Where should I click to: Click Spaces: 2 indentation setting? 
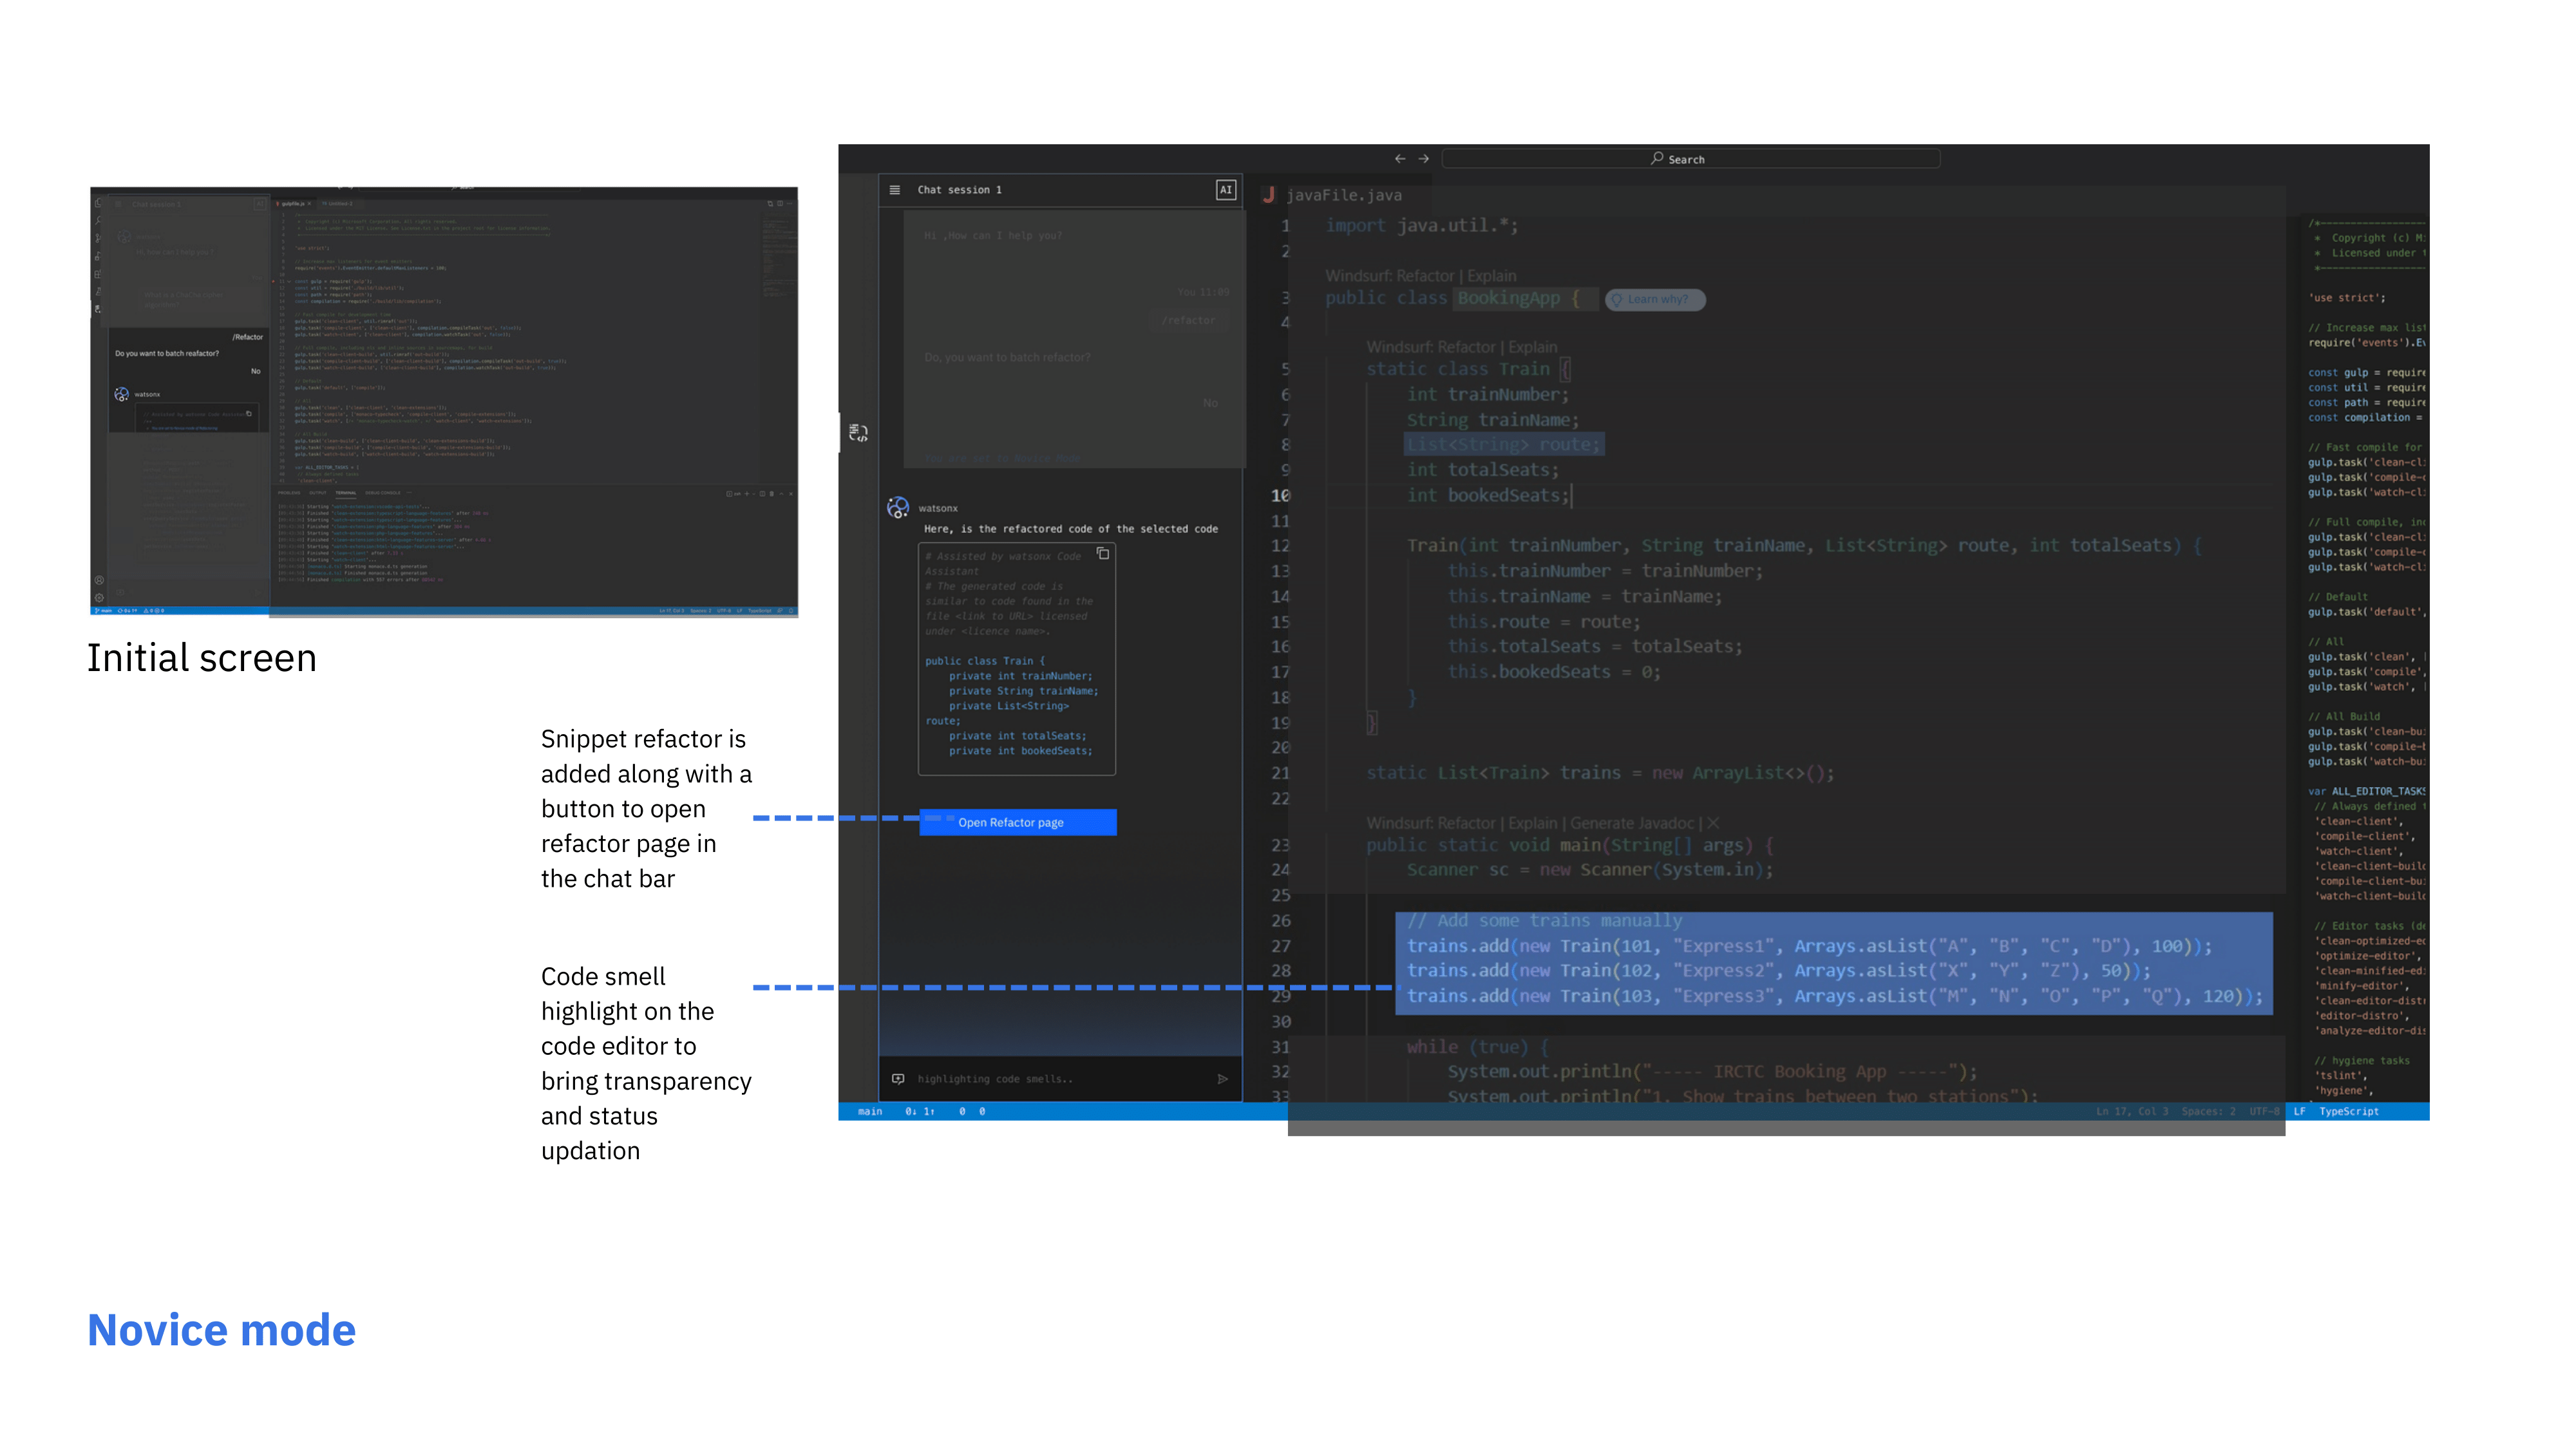pos(2208,1112)
